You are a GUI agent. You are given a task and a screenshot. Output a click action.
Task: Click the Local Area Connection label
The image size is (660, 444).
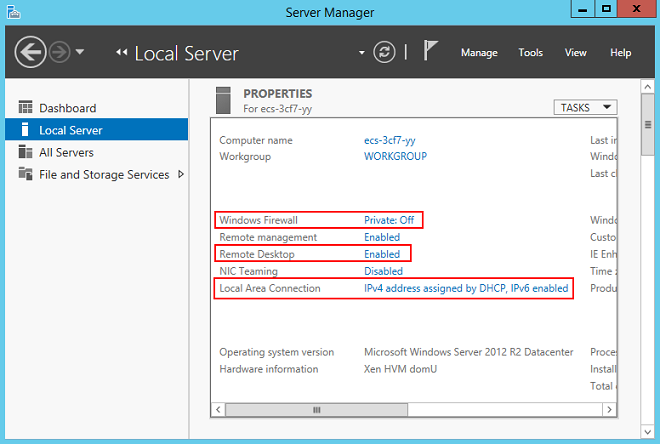coord(270,288)
